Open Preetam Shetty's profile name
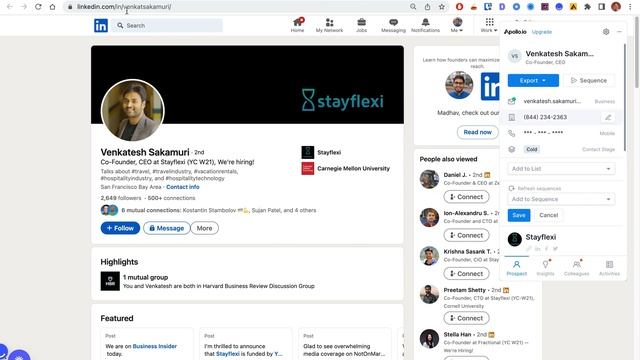Viewport: 640px width, 360px height. (464, 290)
